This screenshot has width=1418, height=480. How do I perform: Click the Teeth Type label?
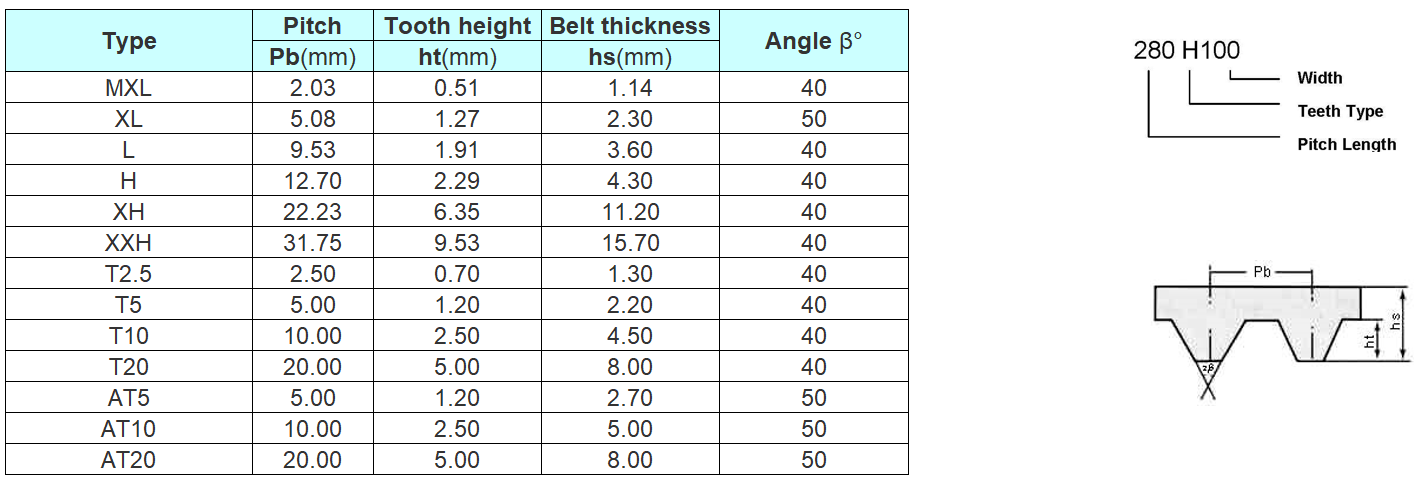point(1340,111)
